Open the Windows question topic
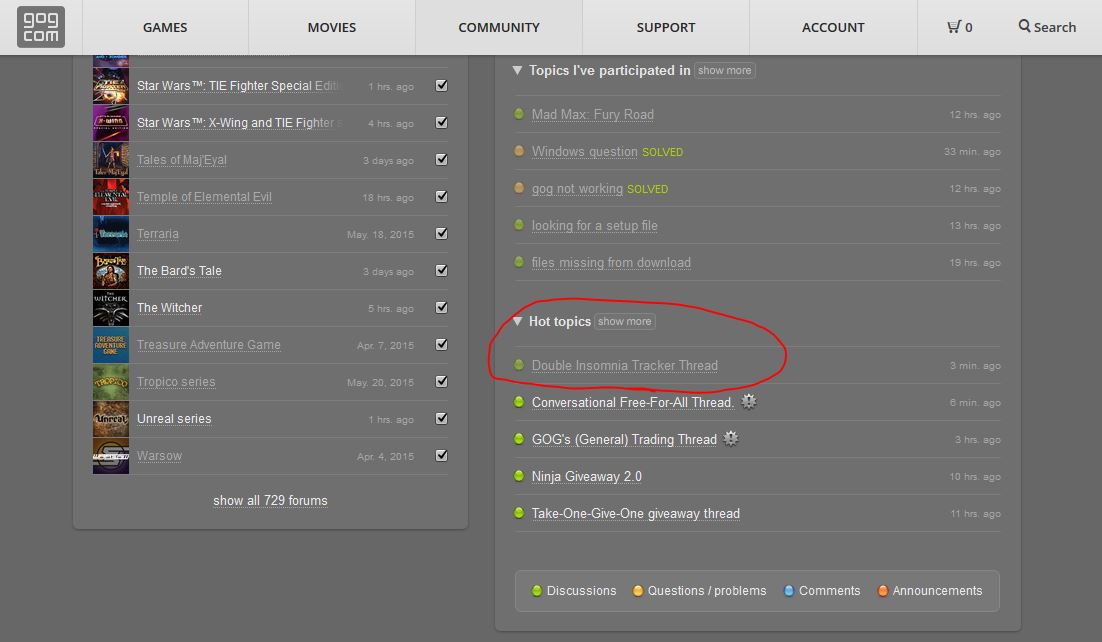 pyautogui.click(x=585, y=152)
